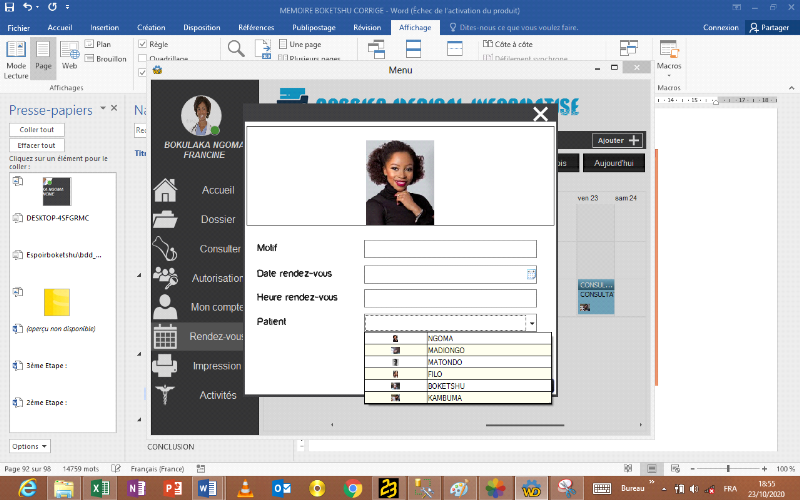Paste clipboard item DESKTOP-4SFGRMC

pyautogui.click(x=57, y=218)
